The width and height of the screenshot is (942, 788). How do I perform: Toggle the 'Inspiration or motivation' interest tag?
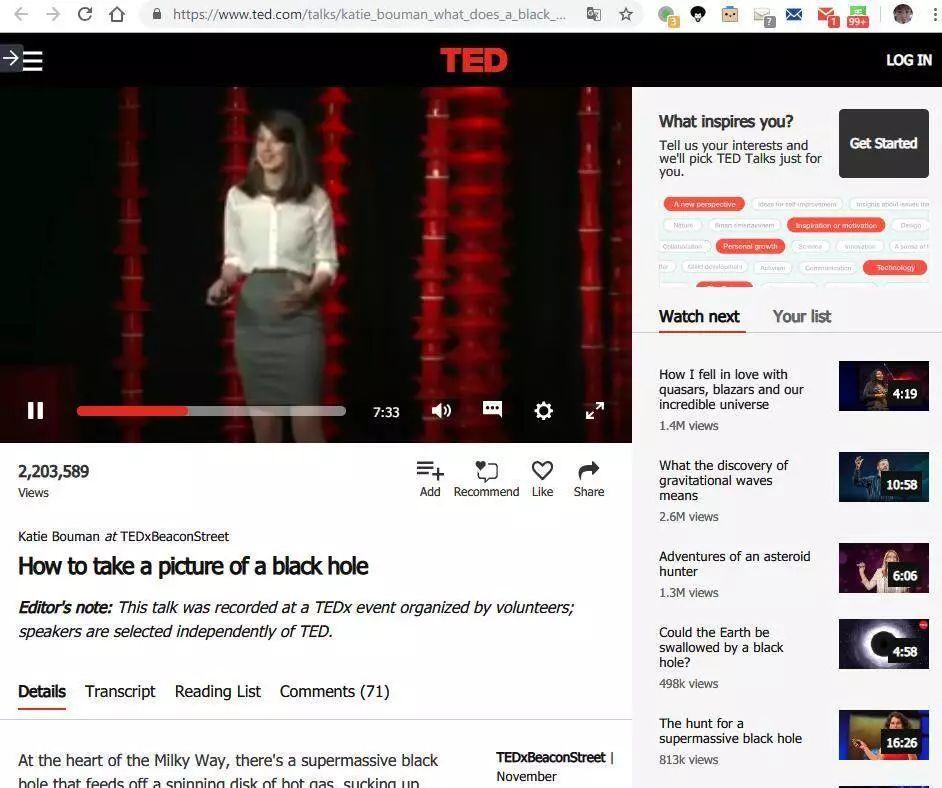[x=836, y=225]
